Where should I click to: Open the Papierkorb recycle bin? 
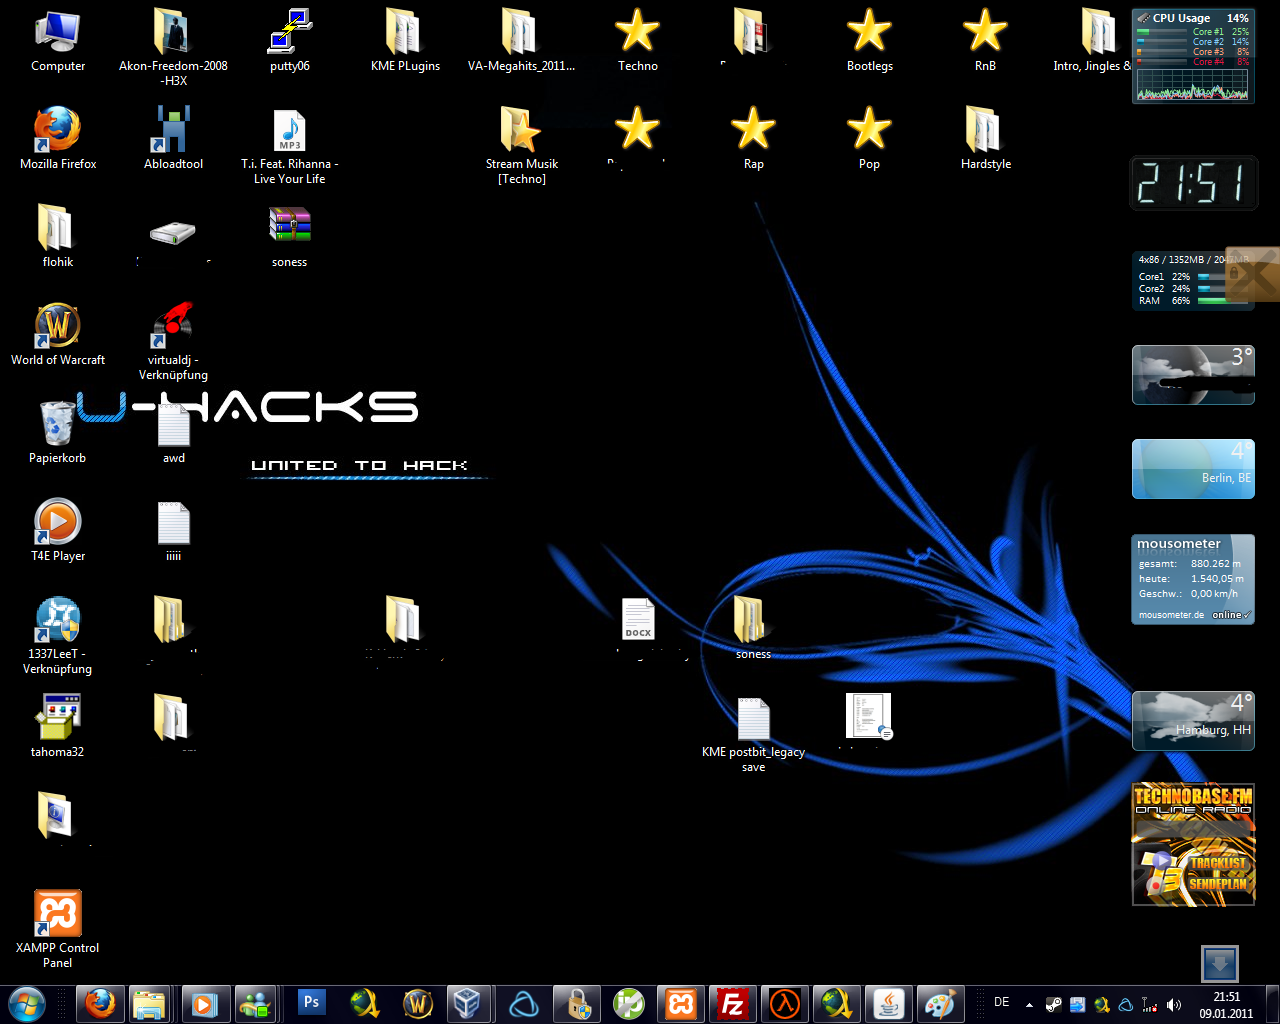57,424
